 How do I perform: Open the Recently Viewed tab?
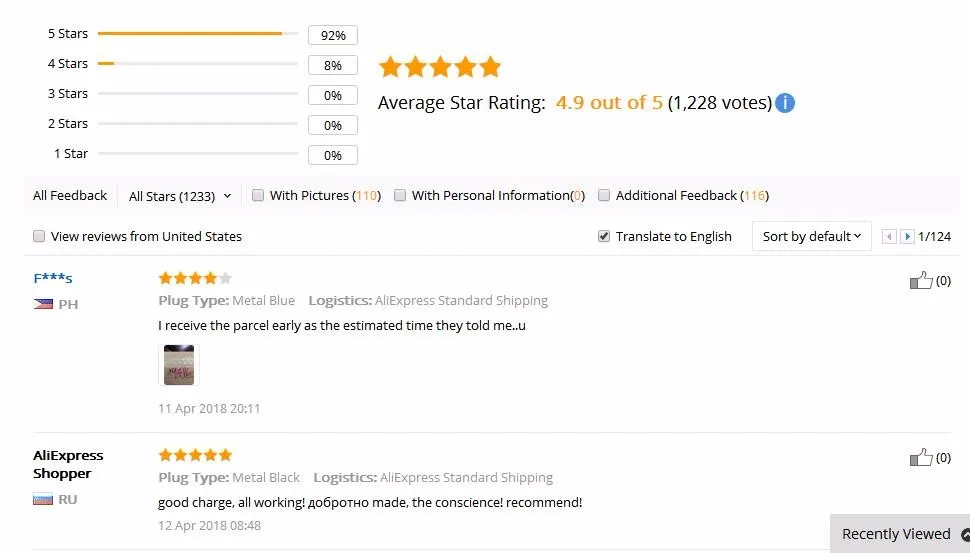click(x=896, y=534)
